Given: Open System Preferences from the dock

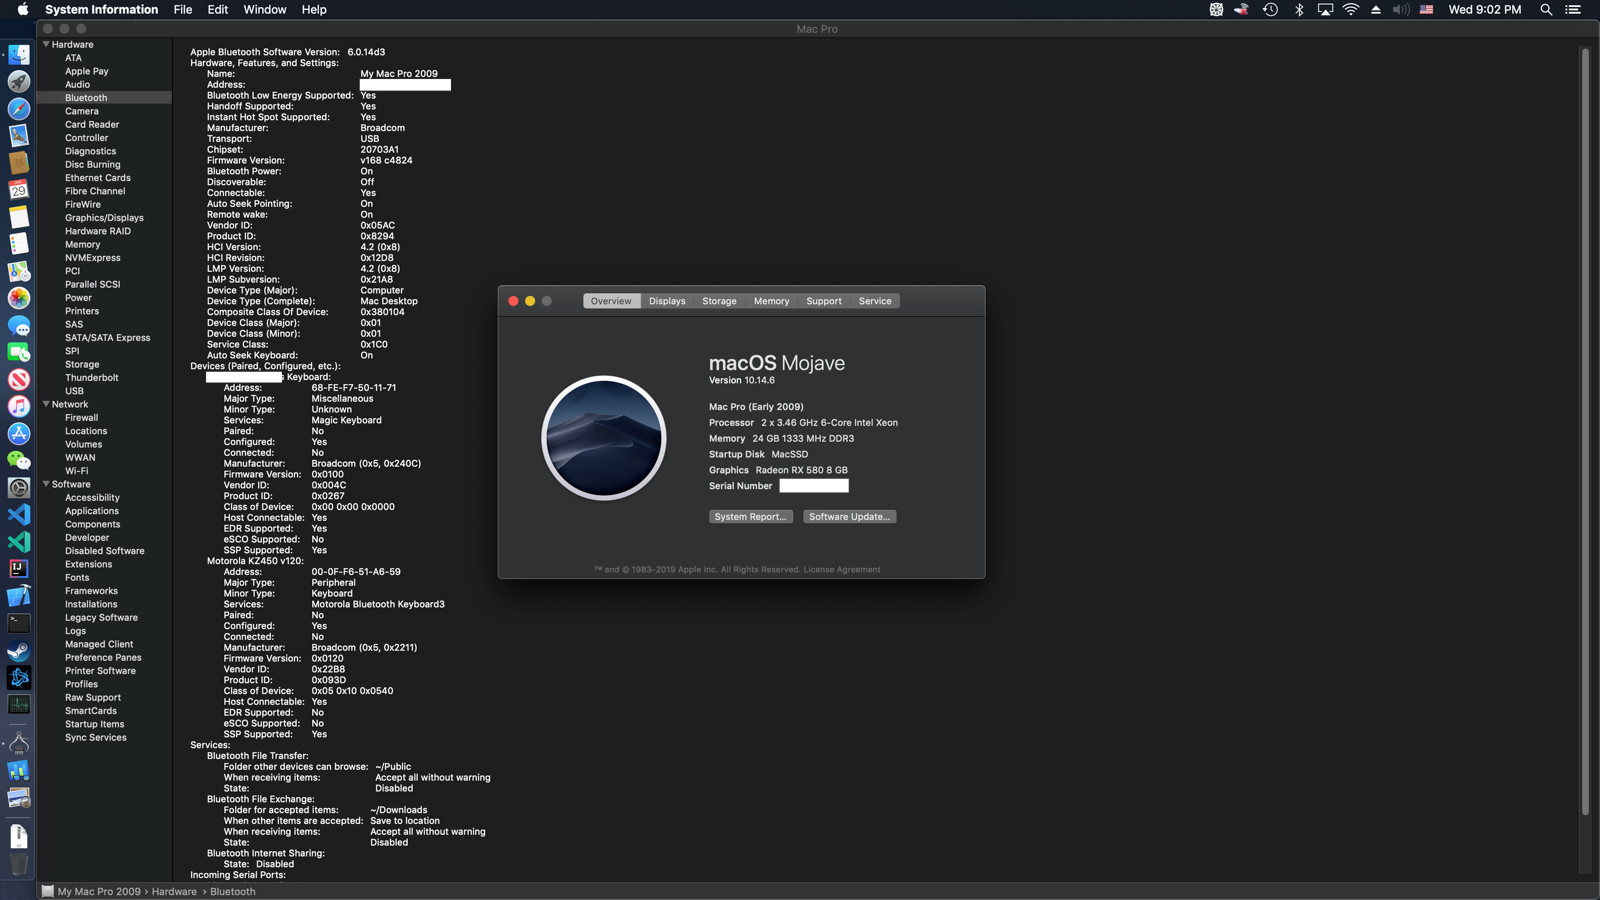Looking at the screenshot, I should pos(19,487).
